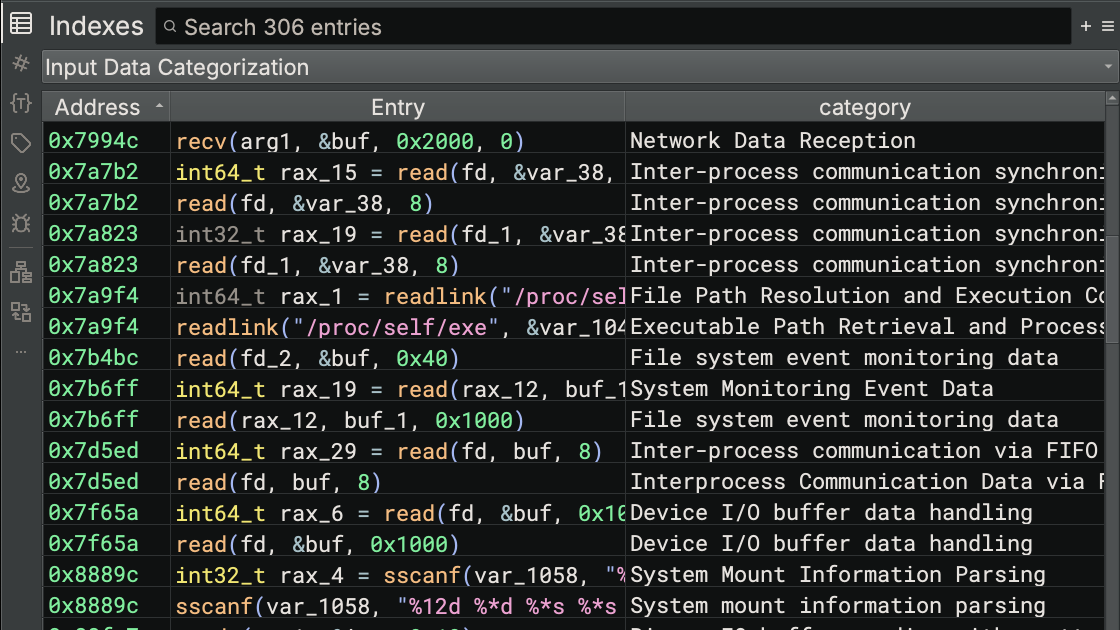Select int32_t rax_4 = sscanf entry
Screen dimensions: 1120x630
tap(399, 576)
